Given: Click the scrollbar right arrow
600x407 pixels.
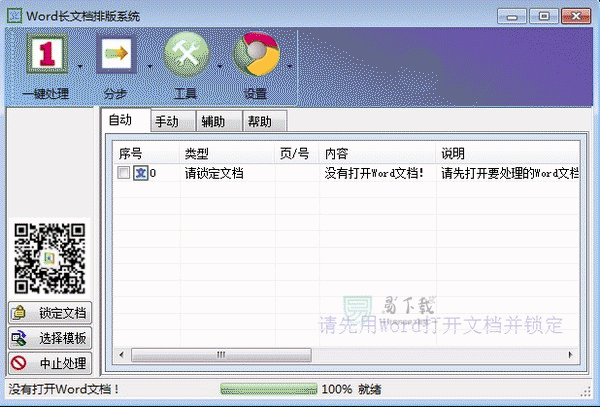Looking at the screenshot, I should [571, 355].
